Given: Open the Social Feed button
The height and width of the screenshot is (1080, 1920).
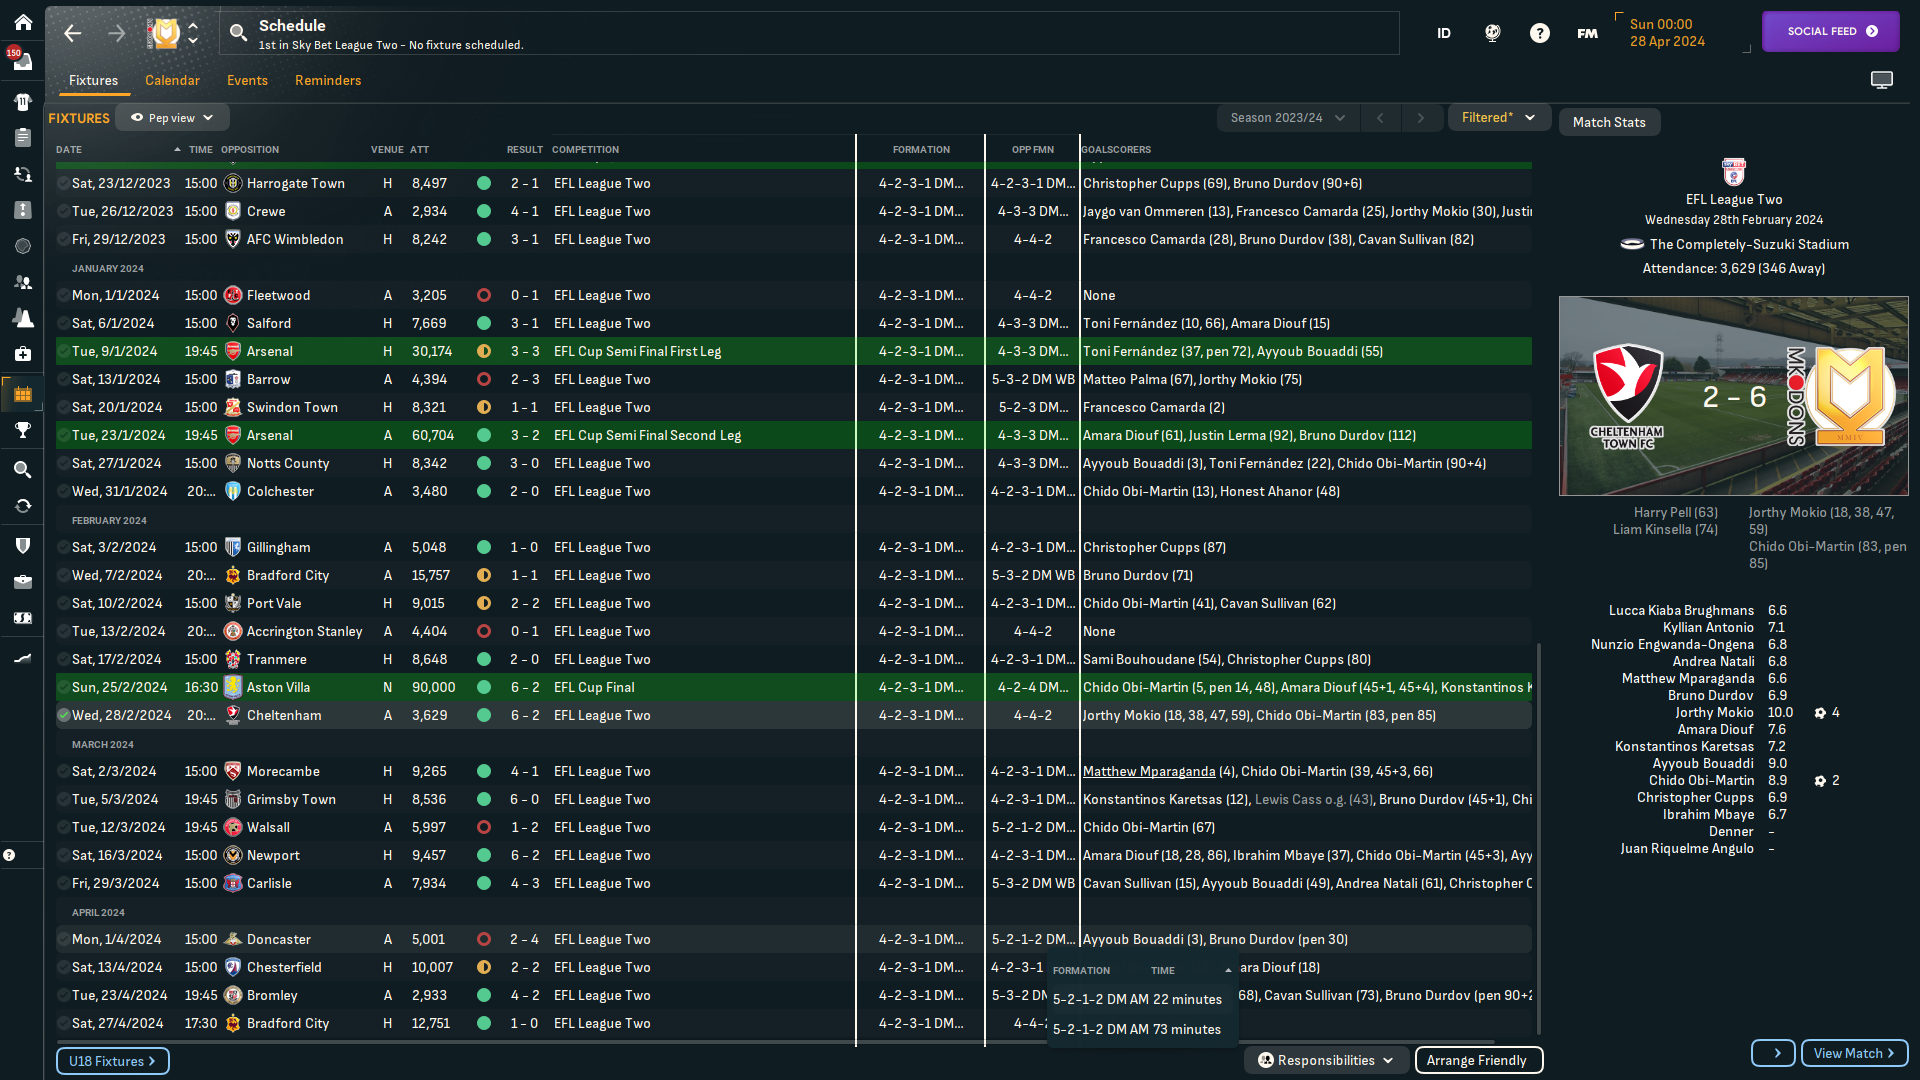Looking at the screenshot, I should tap(1831, 31).
